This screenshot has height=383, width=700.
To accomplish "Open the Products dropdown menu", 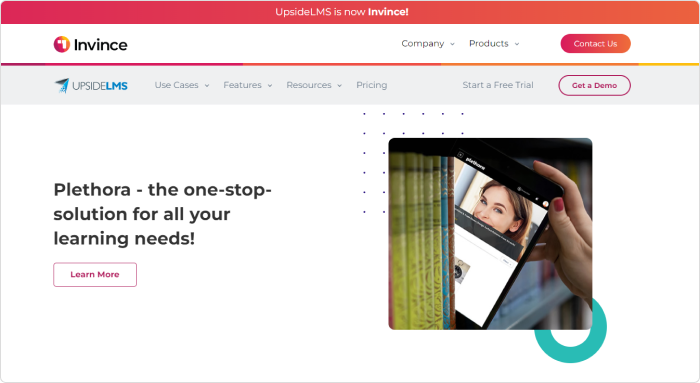I will click(x=494, y=44).
